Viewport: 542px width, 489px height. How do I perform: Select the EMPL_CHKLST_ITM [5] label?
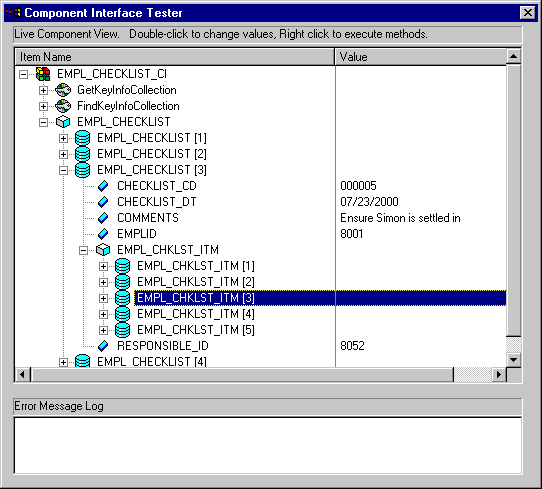pyautogui.click(x=196, y=330)
